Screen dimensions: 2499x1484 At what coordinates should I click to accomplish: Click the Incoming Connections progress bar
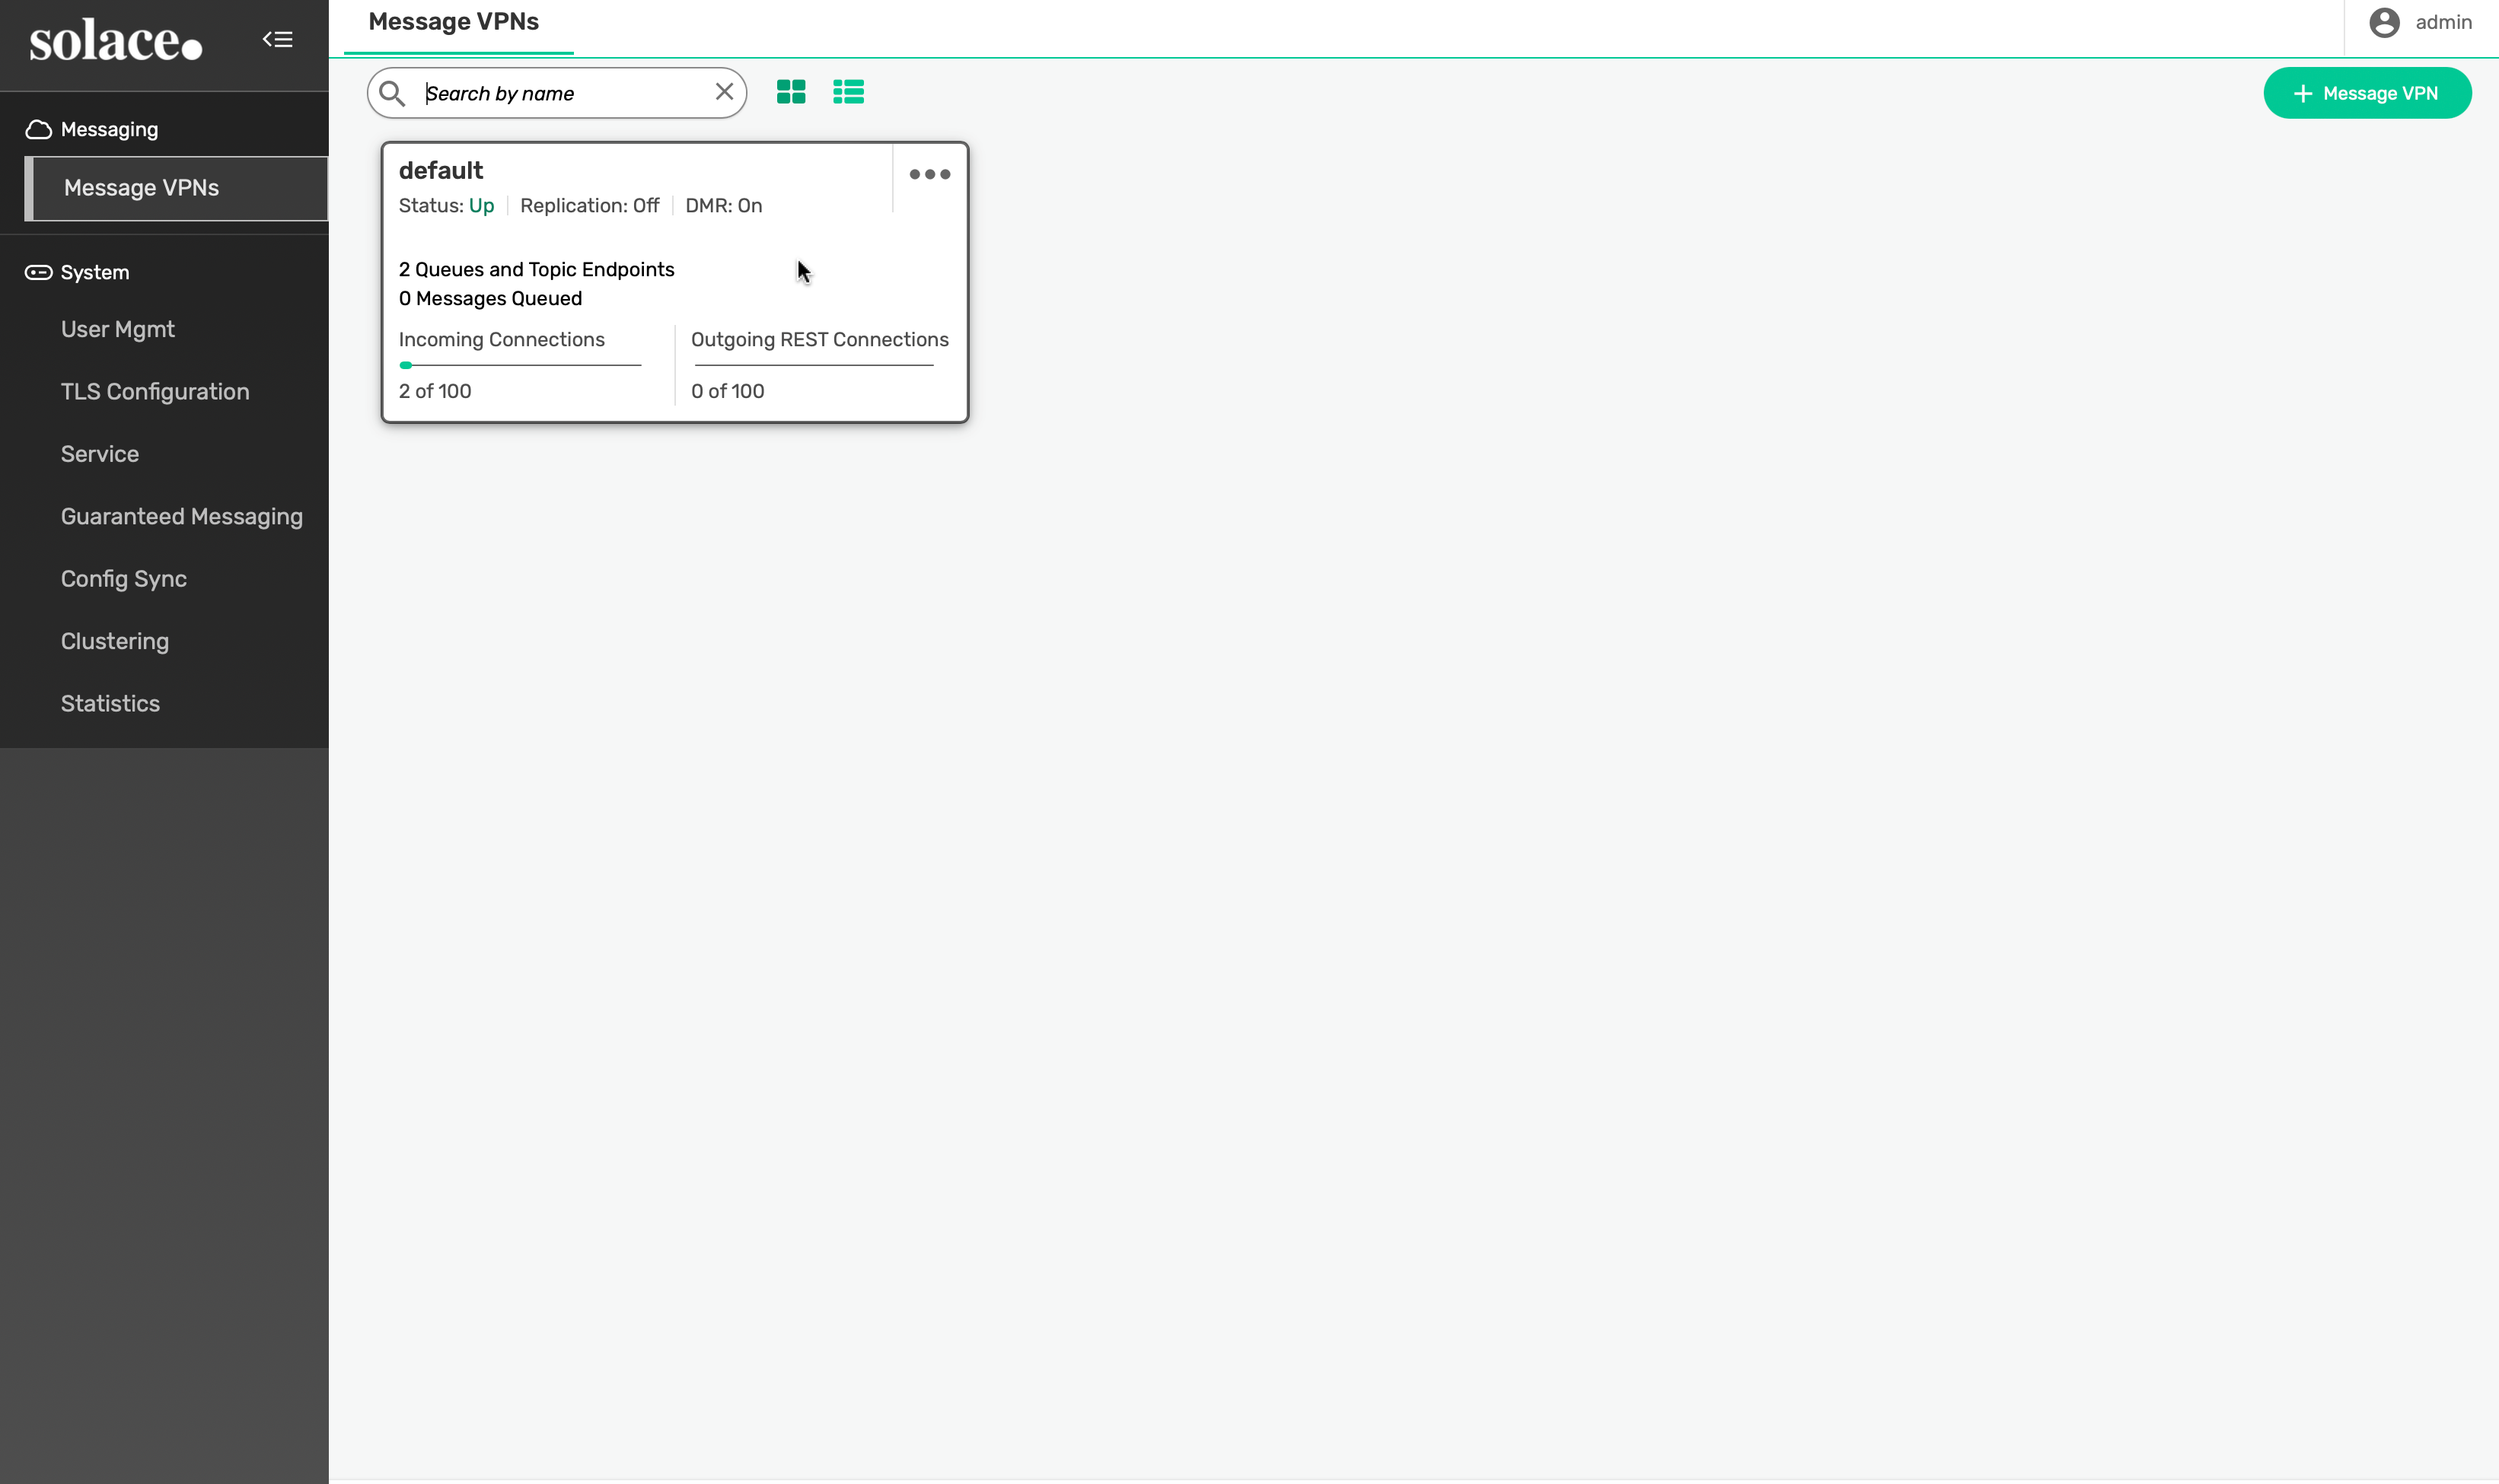pos(519,365)
